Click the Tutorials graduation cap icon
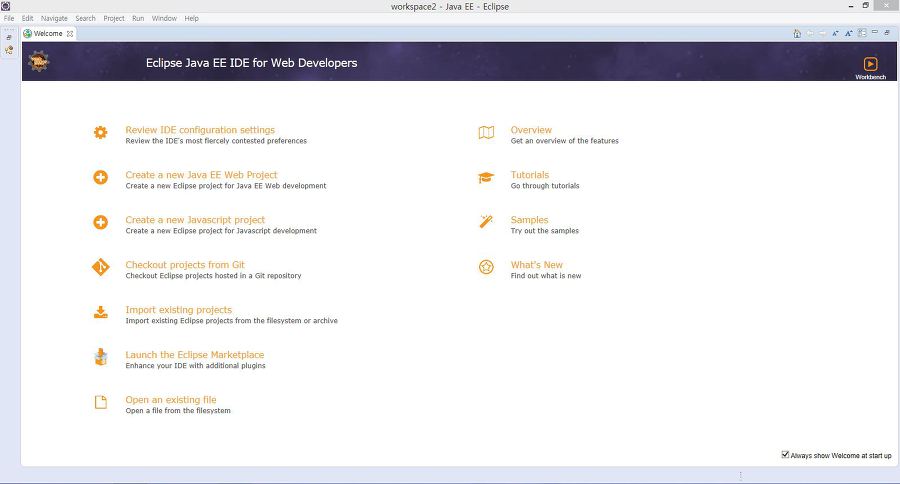 point(486,177)
